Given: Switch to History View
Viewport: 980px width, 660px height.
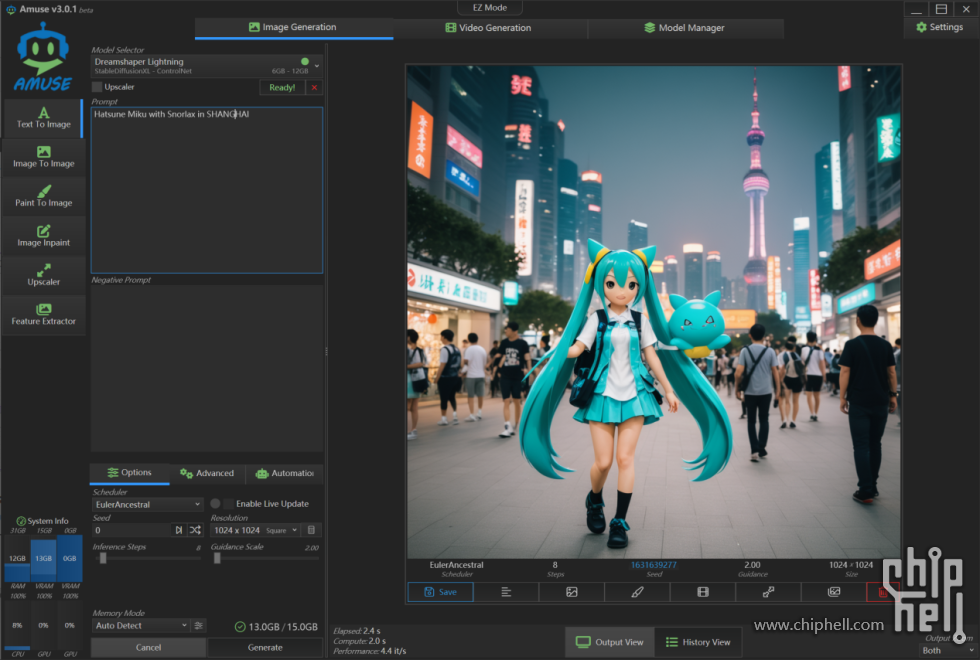Looking at the screenshot, I should point(698,642).
